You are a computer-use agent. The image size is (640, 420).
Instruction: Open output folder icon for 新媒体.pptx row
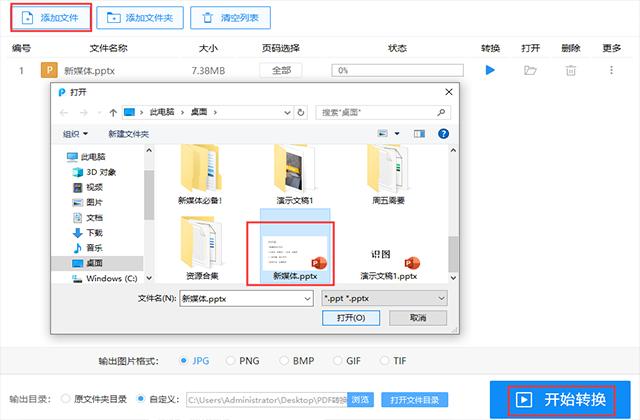[530, 70]
